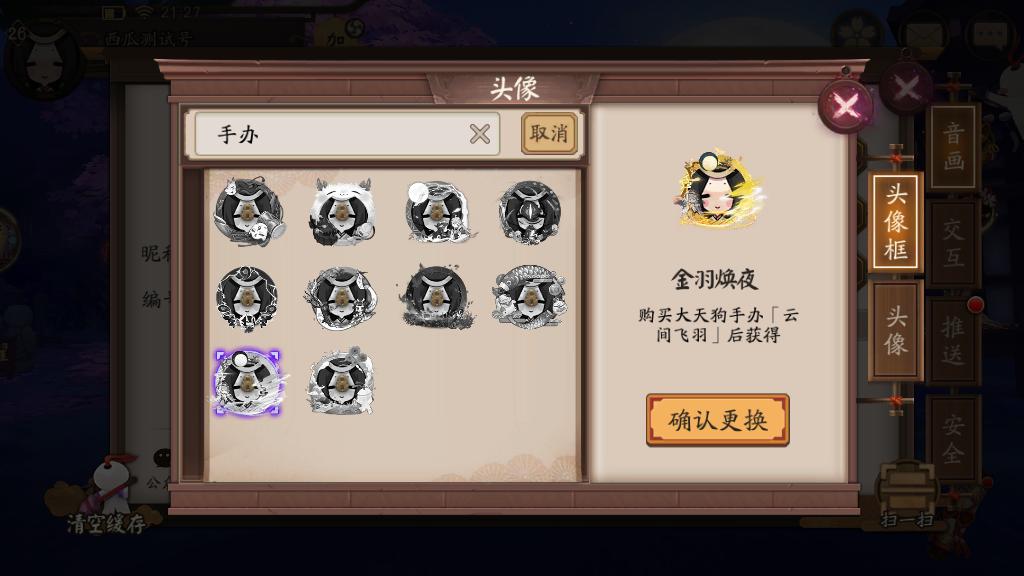Select the purple-highlighted avatar frame
This screenshot has height=576, width=1024.
point(248,382)
